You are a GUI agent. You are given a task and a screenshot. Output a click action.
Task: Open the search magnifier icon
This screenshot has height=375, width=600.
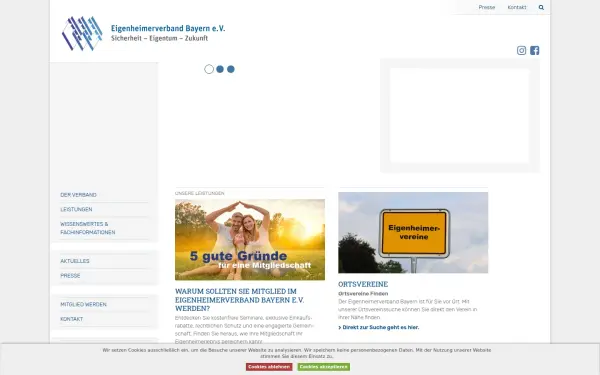pos(541,7)
